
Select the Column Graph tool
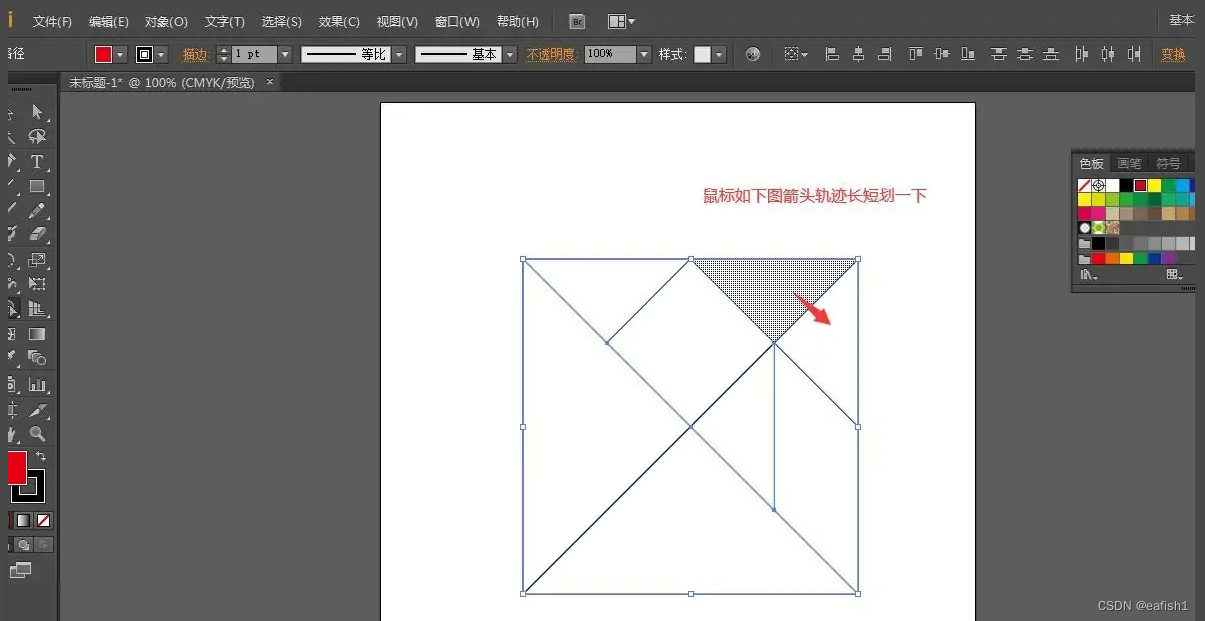click(x=37, y=384)
